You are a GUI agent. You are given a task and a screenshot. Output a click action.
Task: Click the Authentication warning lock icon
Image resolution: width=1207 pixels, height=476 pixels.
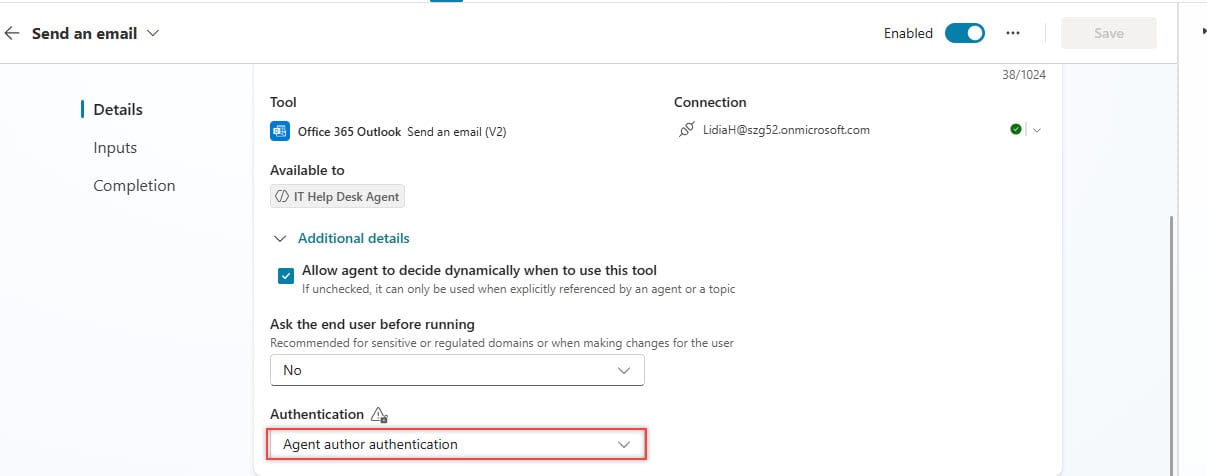click(x=378, y=415)
